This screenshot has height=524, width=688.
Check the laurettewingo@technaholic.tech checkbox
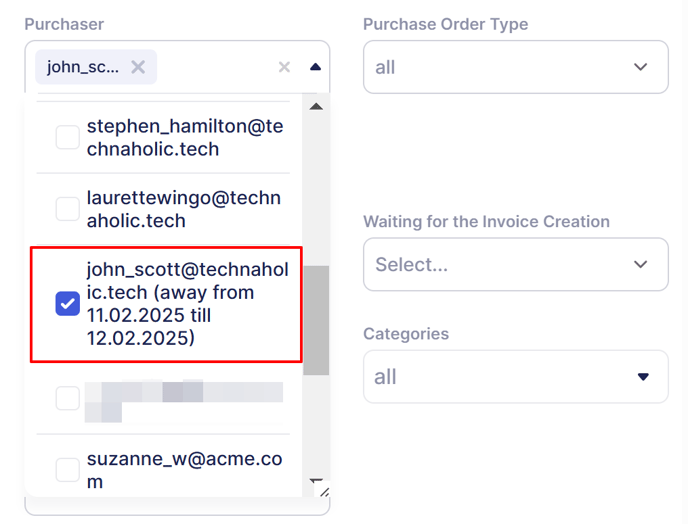coord(68,209)
